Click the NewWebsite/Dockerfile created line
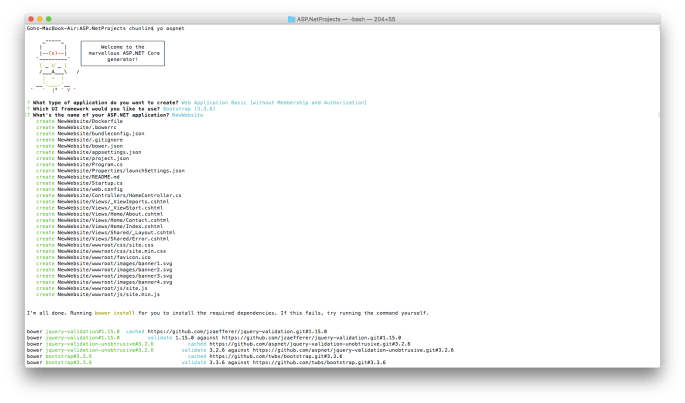 coord(82,121)
